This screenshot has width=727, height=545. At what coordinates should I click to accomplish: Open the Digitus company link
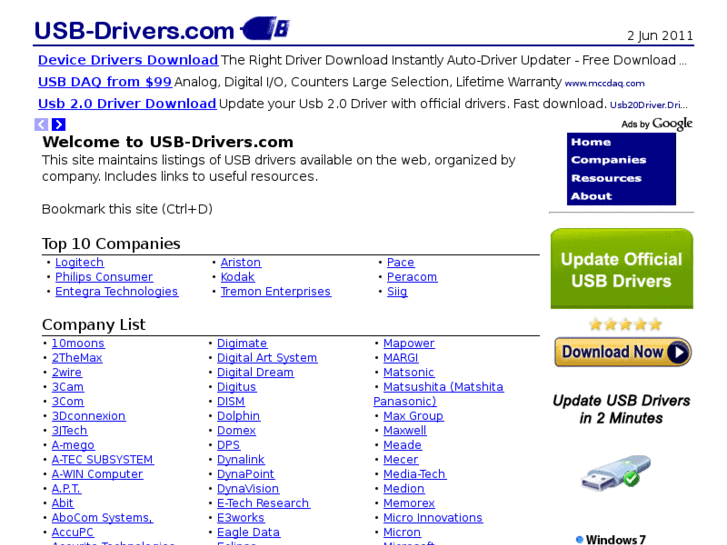236,387
